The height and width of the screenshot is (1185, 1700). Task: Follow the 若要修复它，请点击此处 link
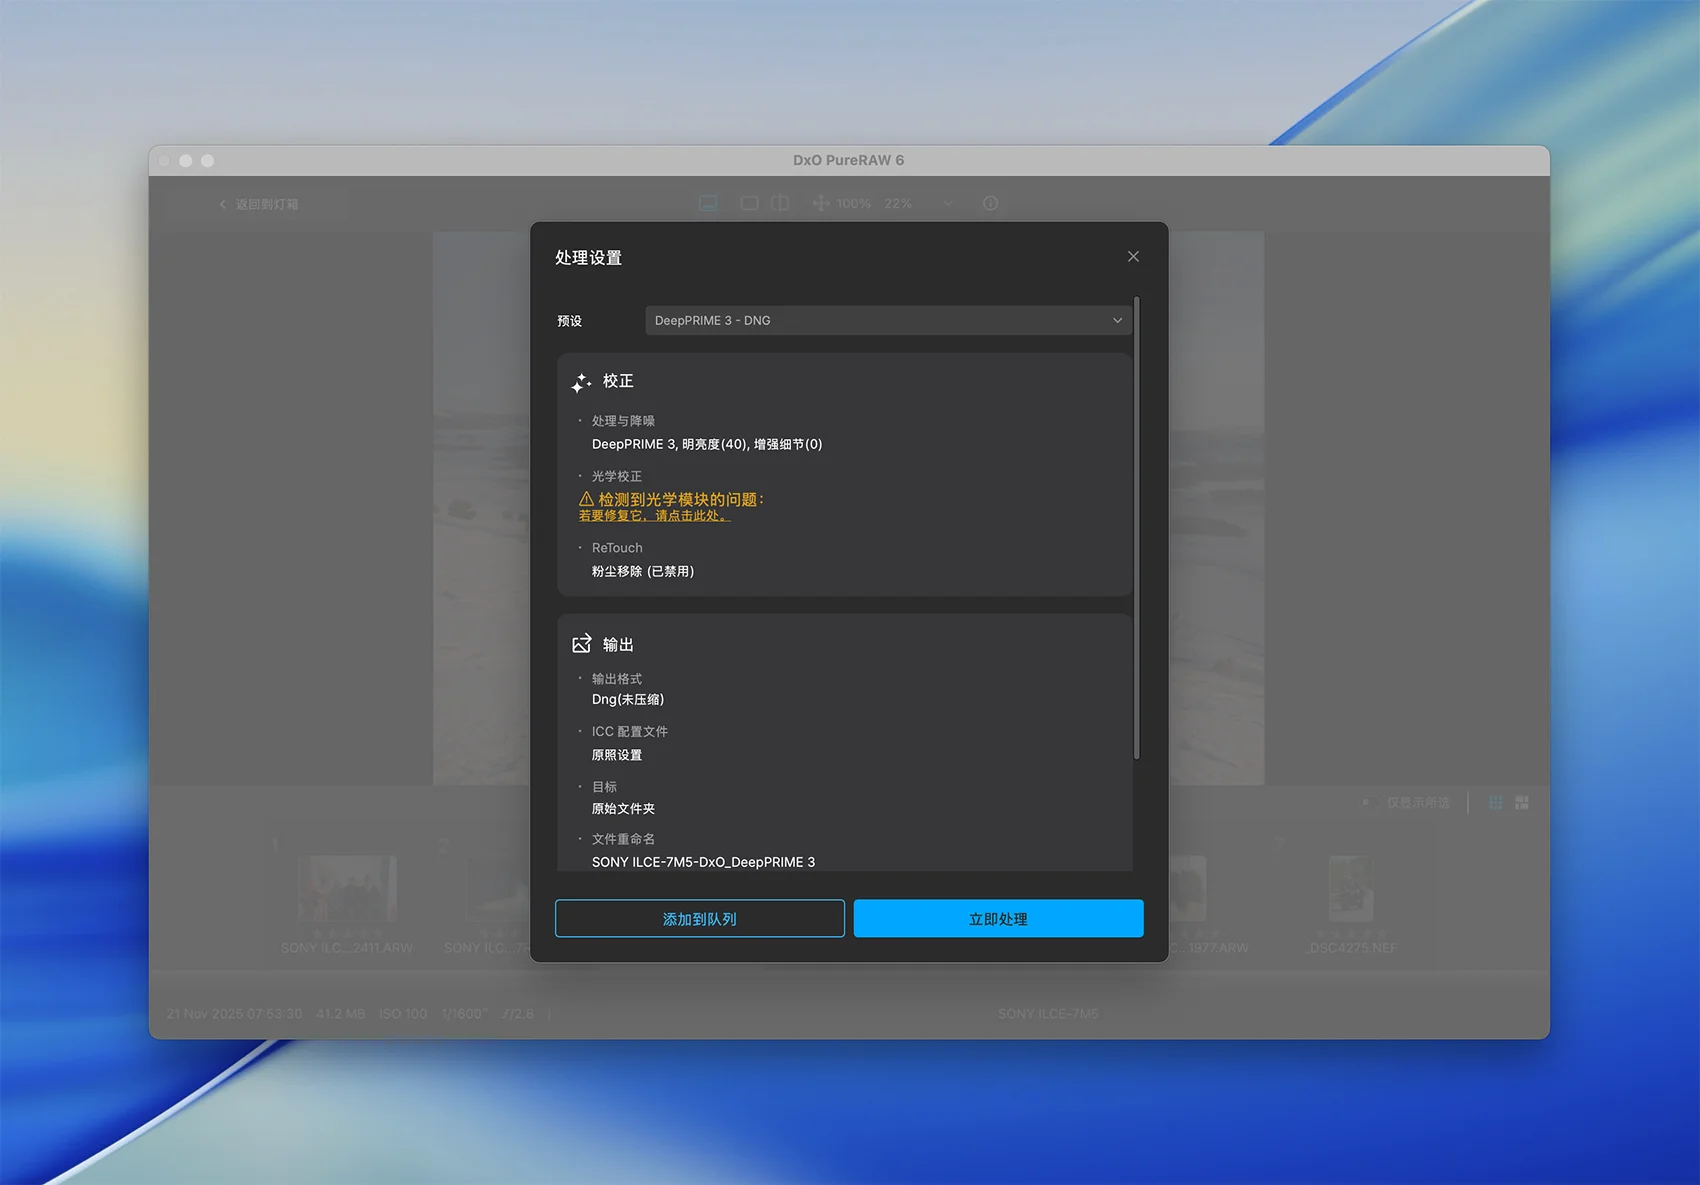(654, 516)
